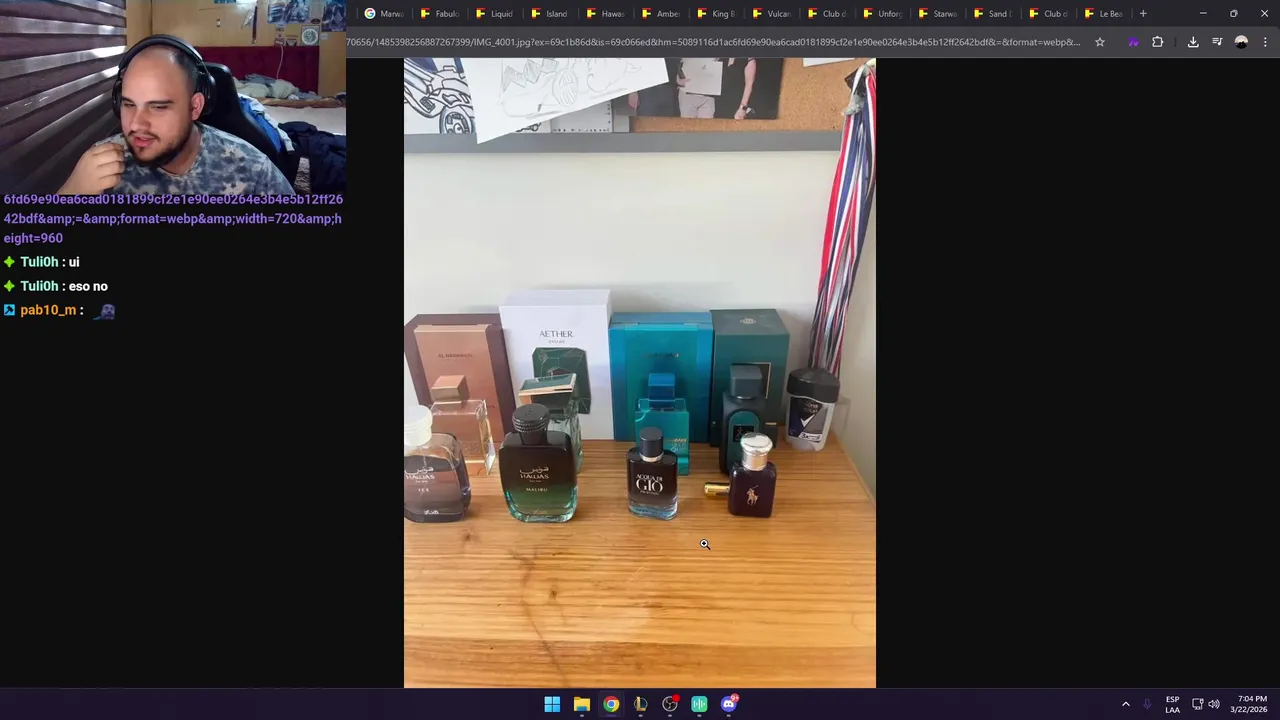Switch to the Le Bea tab
The image size is (1280, 720).
tap(1103, 14)
